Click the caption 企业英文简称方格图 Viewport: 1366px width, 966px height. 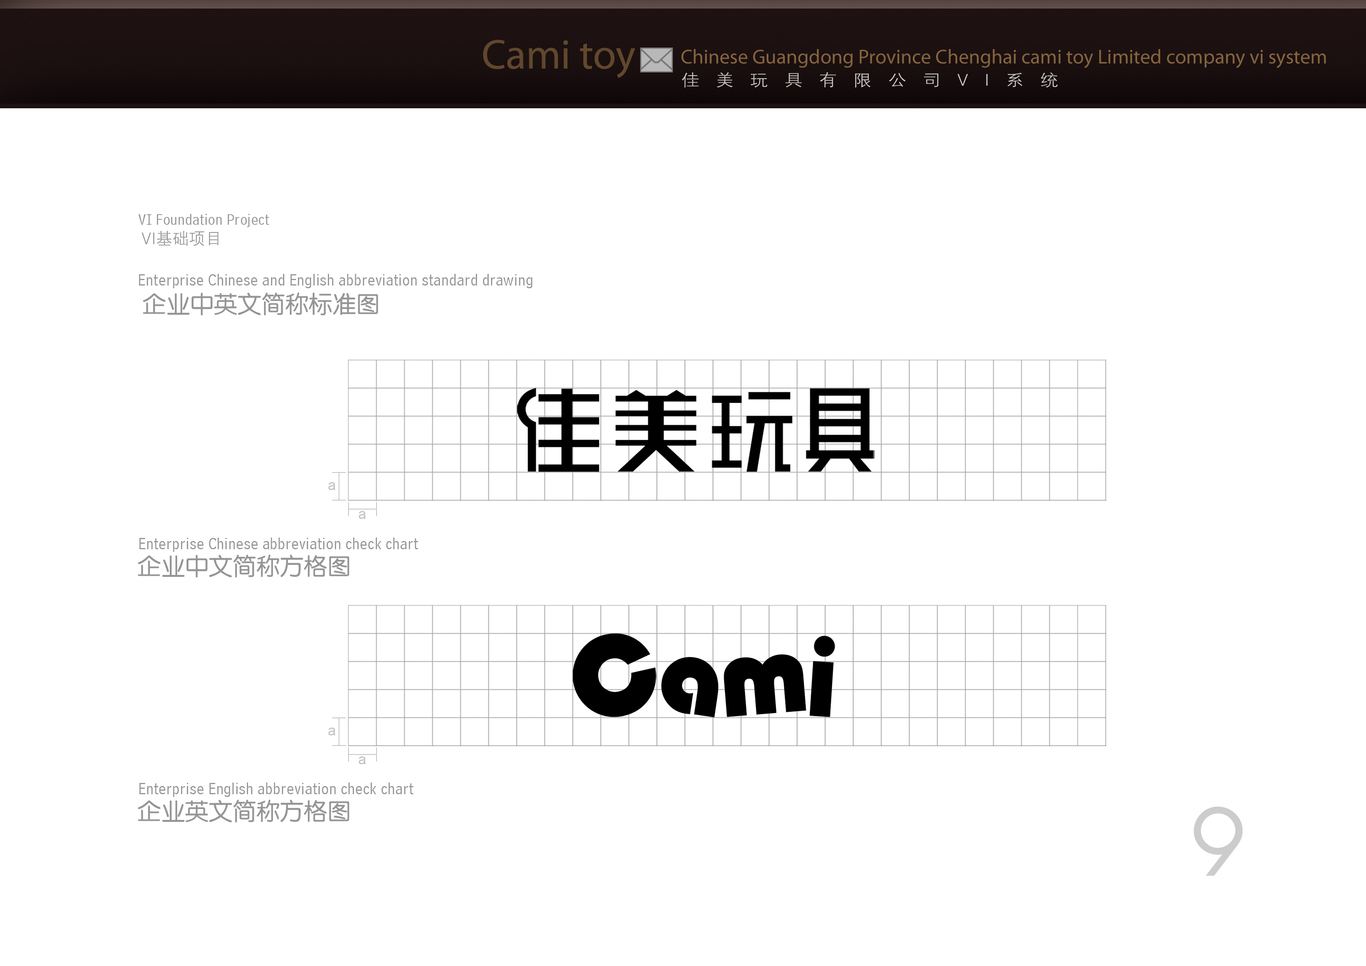click(x=244, y=812)
